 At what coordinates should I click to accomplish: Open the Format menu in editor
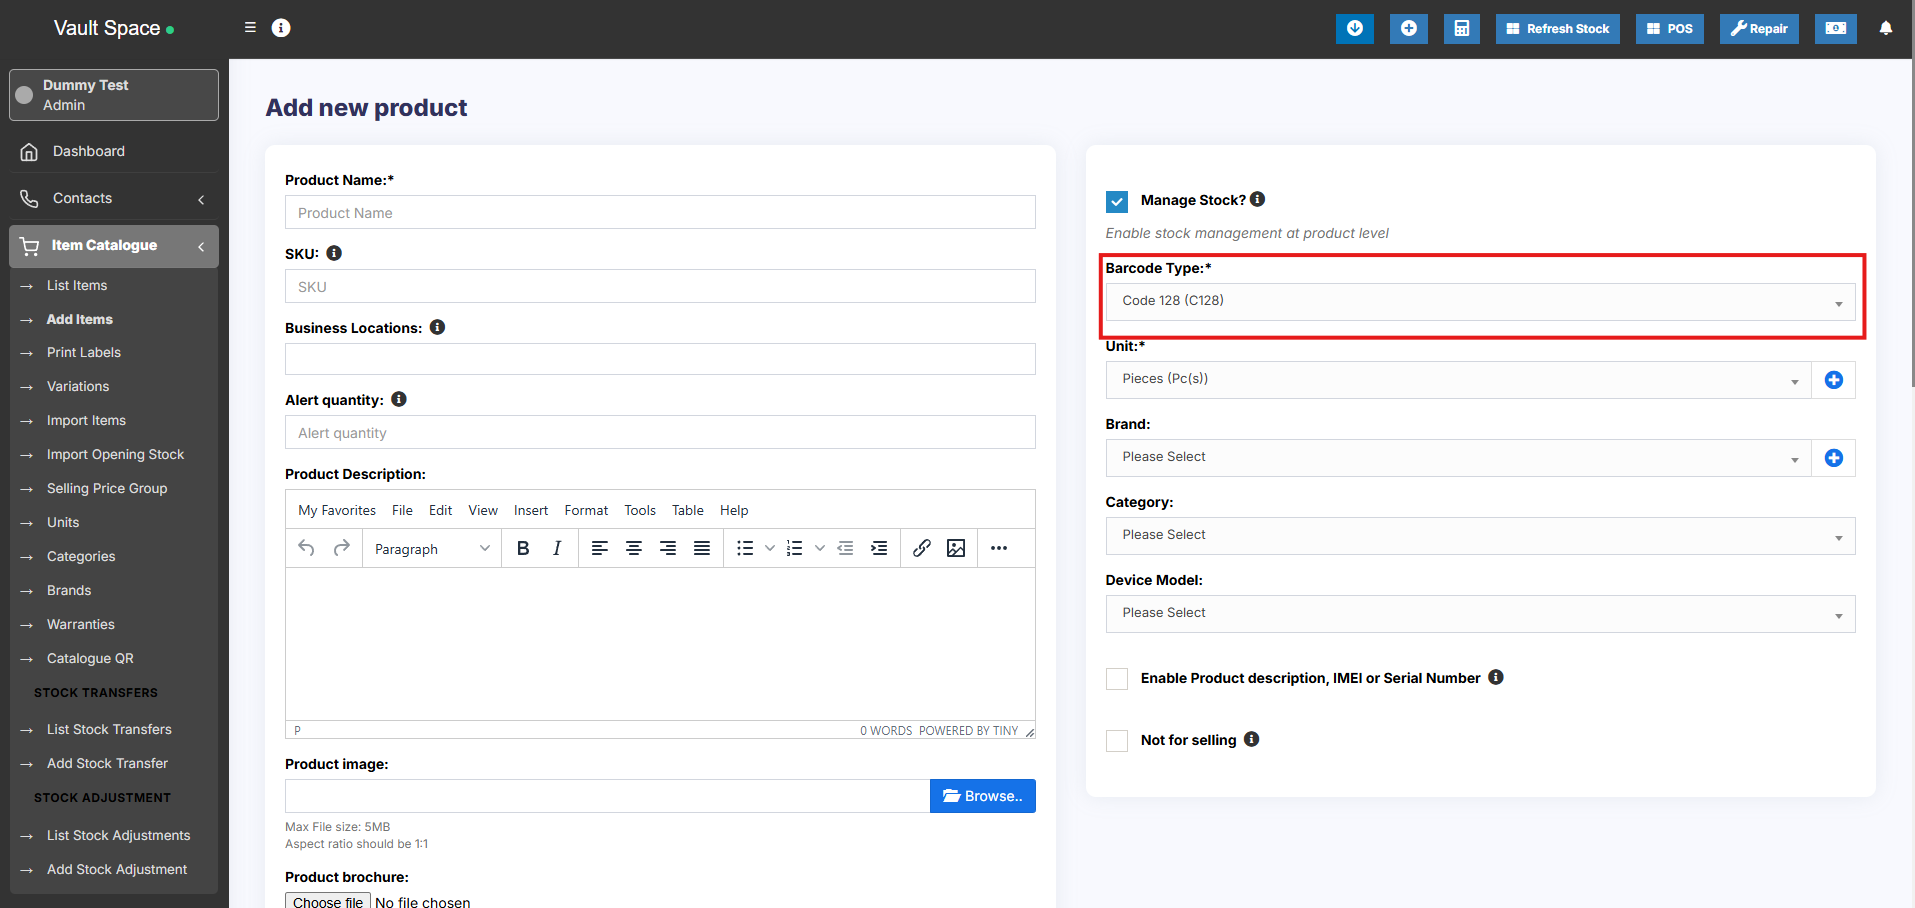click(x=586, y=510)
